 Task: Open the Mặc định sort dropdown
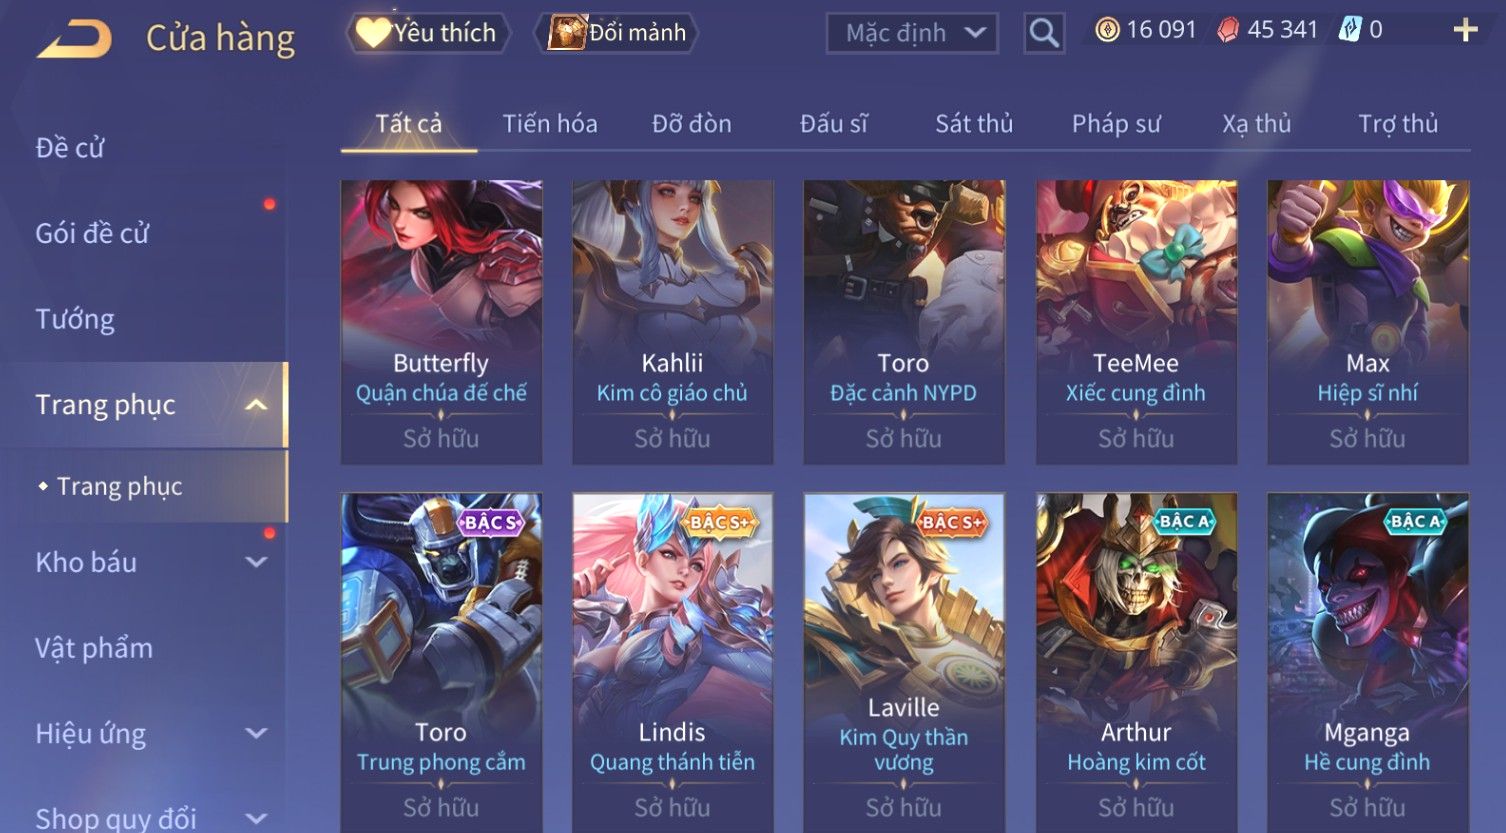pos(912,33)
